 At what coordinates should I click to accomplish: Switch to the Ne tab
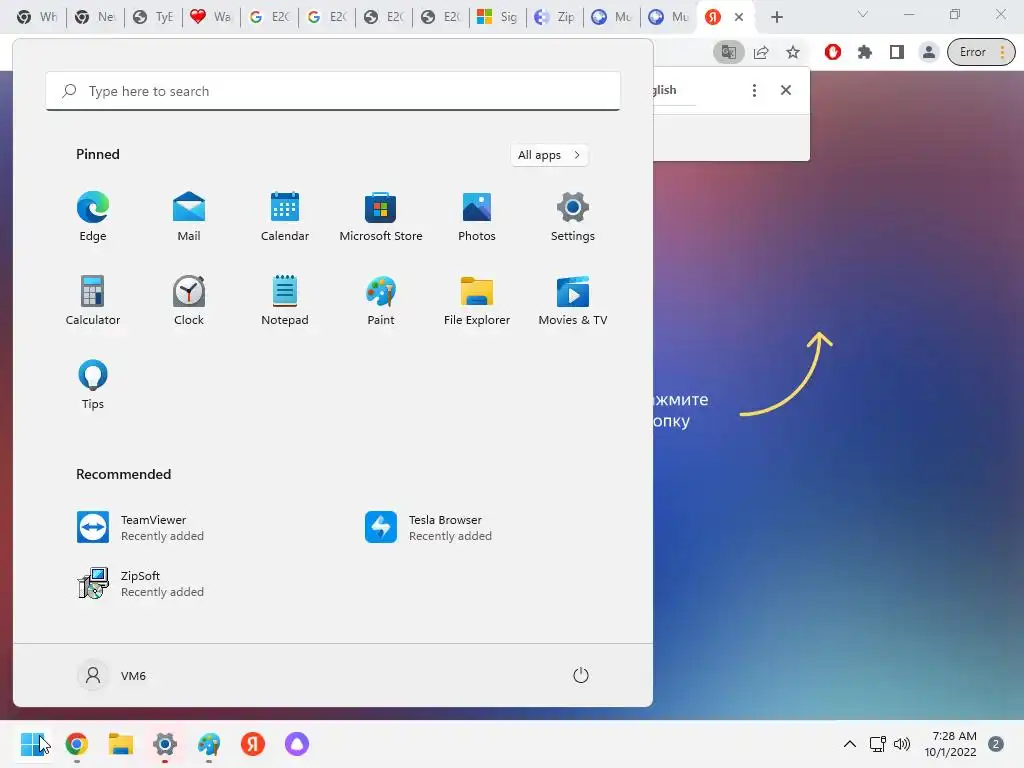[95, 17]
